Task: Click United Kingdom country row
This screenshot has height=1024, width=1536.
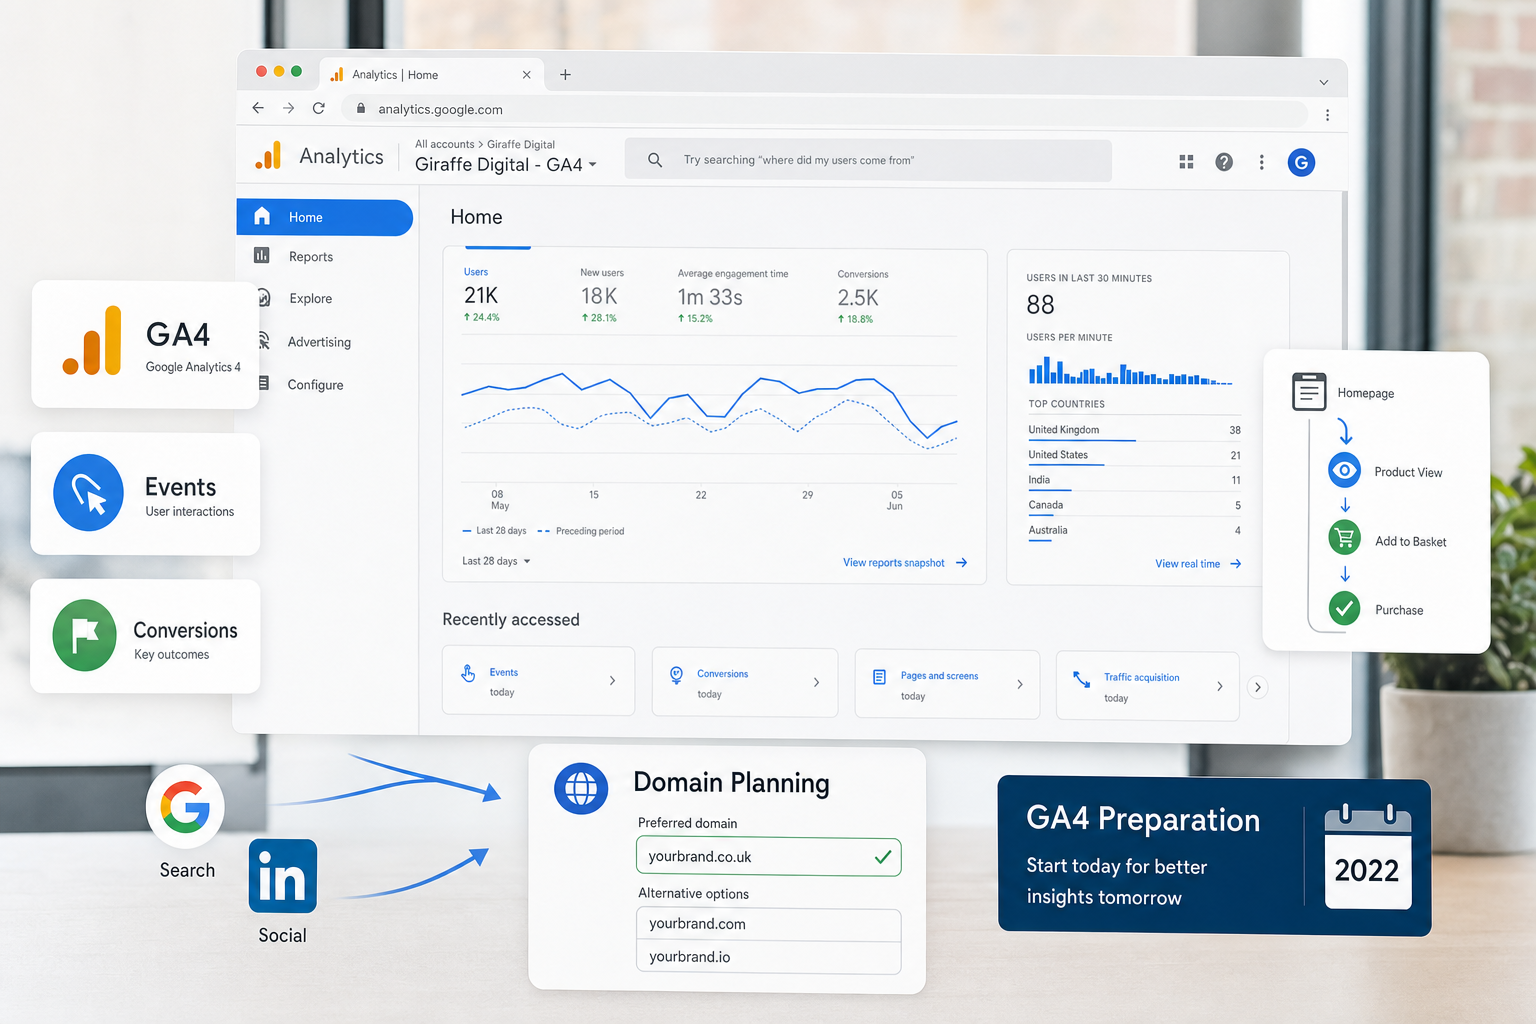Action: point(1134,430)
